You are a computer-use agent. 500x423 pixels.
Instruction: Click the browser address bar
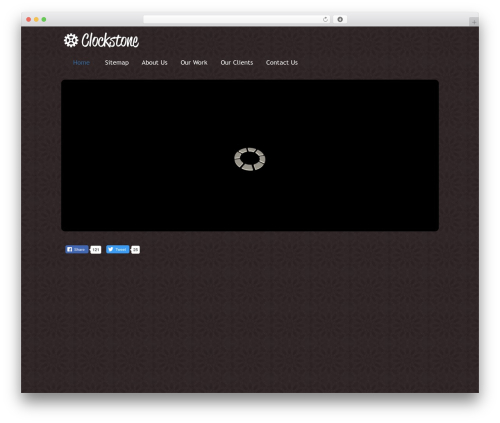point(237,20)
